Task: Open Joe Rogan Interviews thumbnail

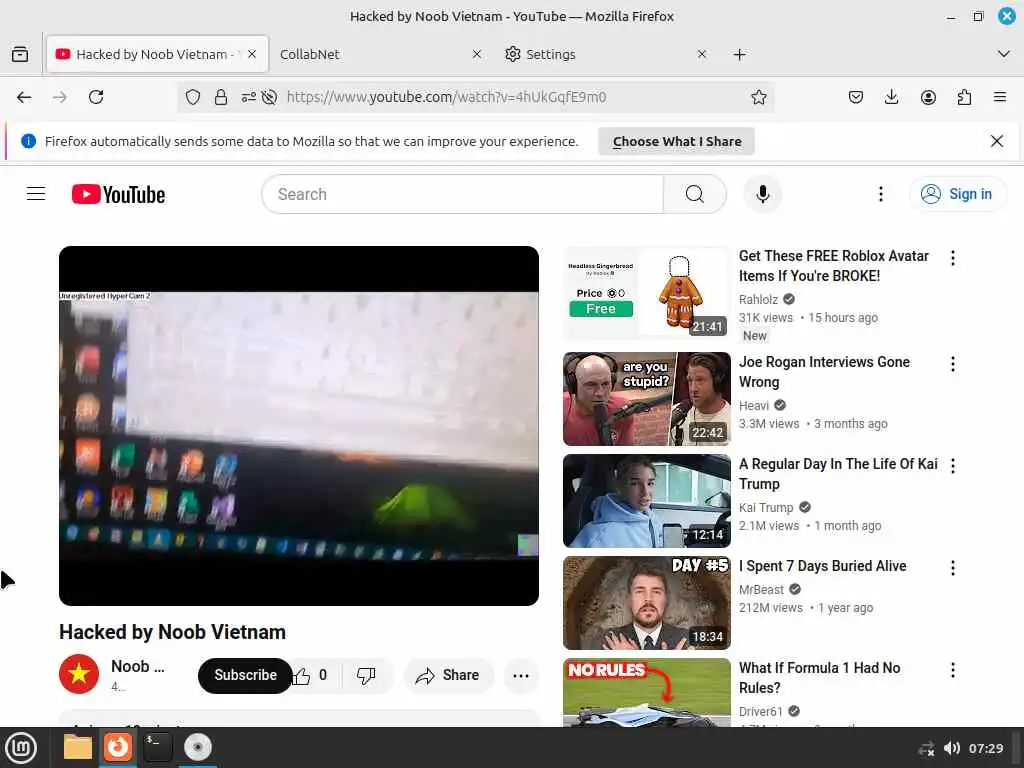Action: click(x=647, y=399)
